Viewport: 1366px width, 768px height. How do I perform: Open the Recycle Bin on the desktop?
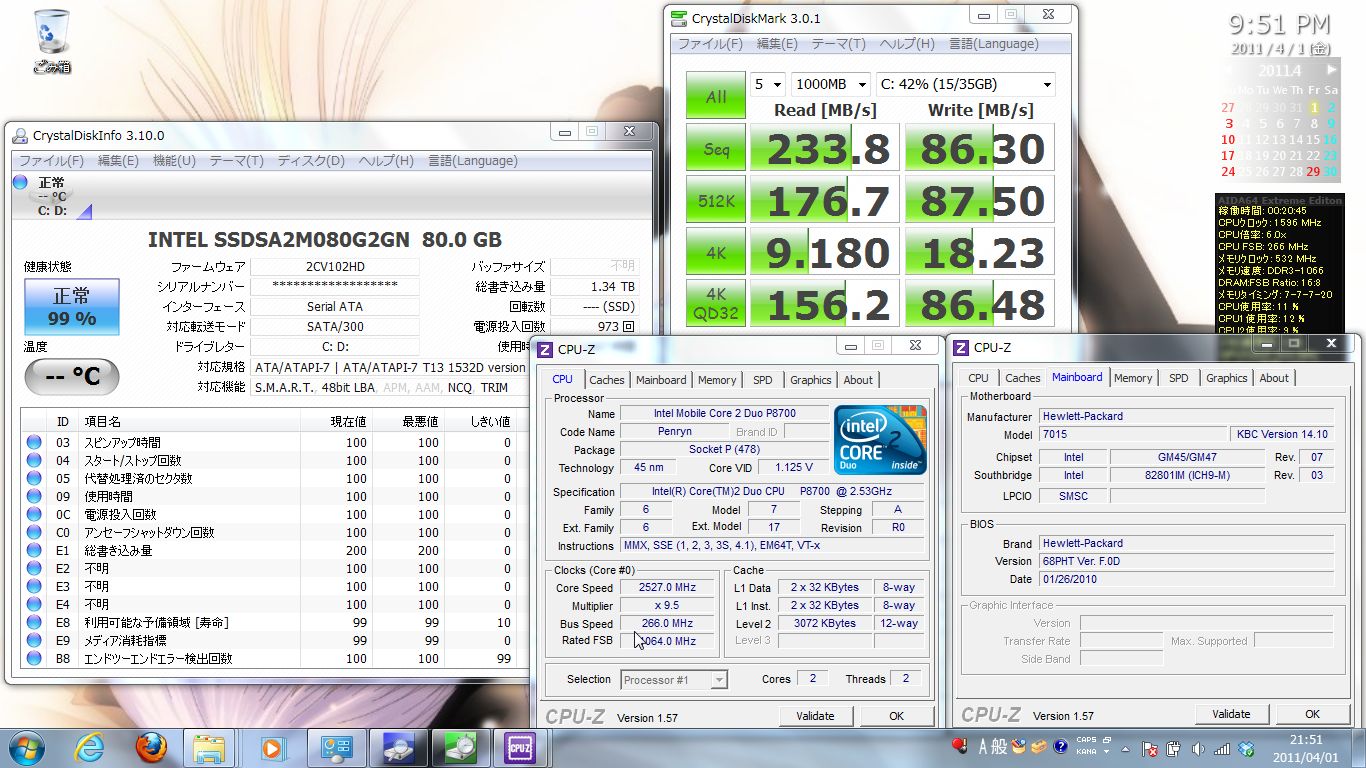point(51,41)
